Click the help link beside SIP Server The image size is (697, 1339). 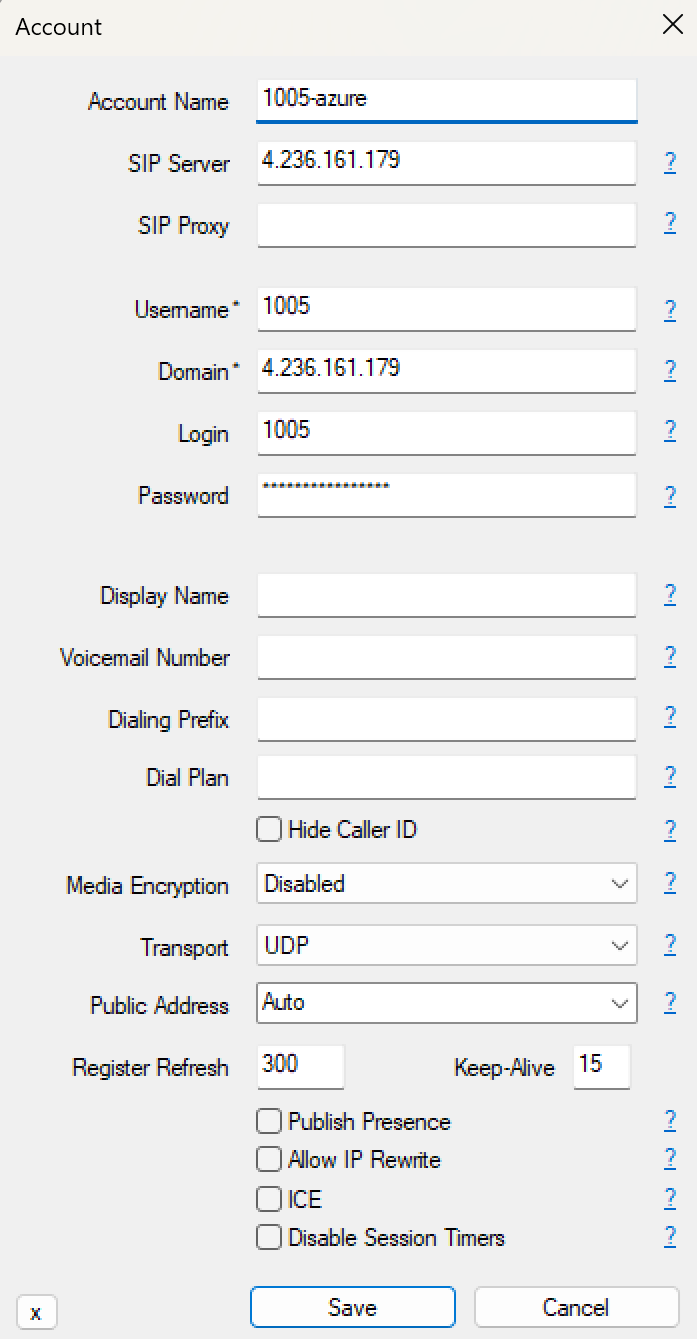(x=670, y=163)
